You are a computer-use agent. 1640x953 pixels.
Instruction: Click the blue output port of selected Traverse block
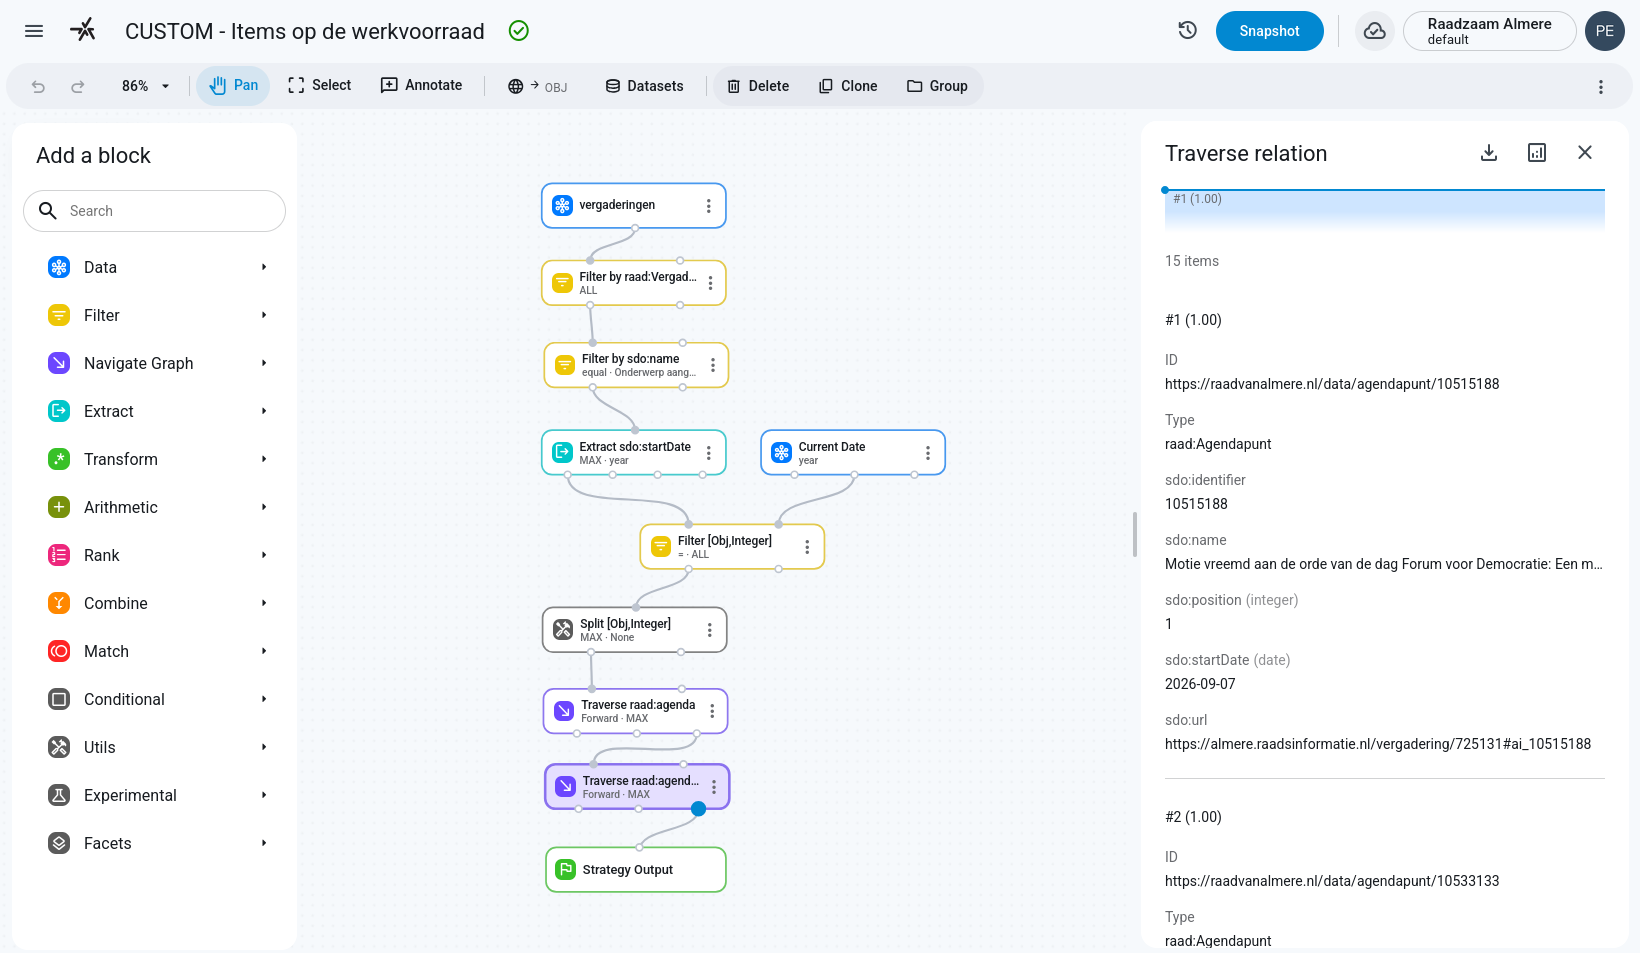click(x=699, y=809)
